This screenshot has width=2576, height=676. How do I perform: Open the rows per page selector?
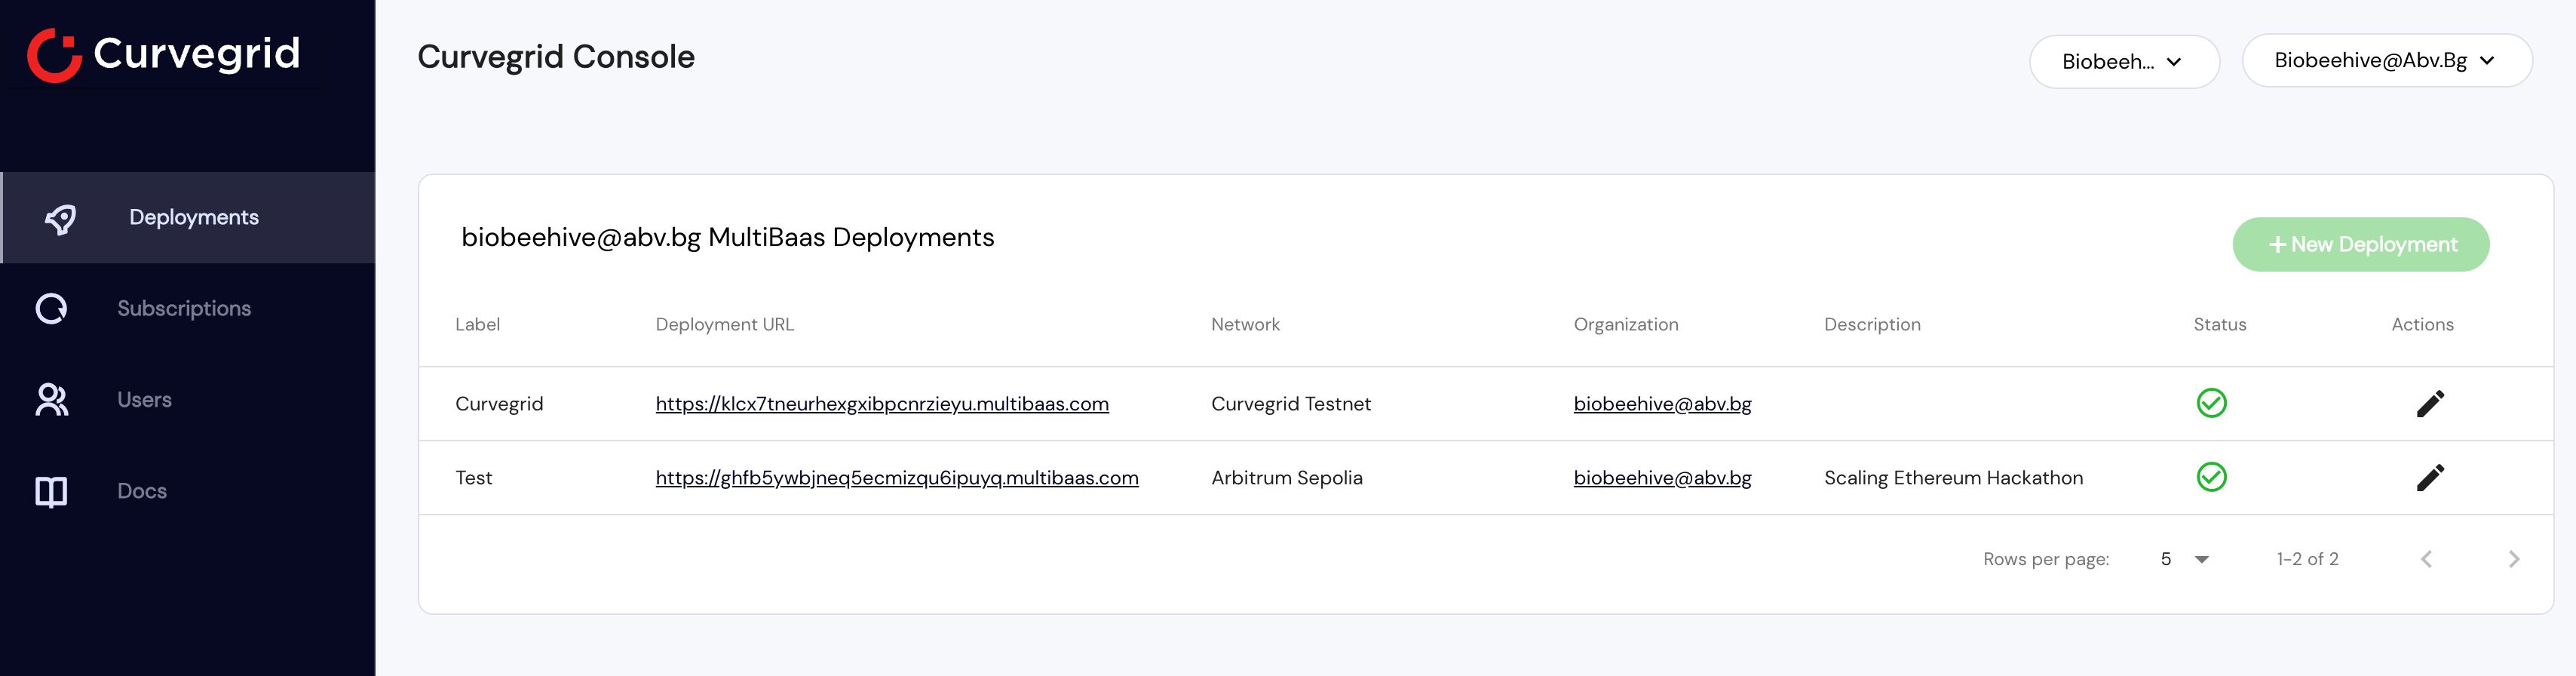coord(2184,559)
